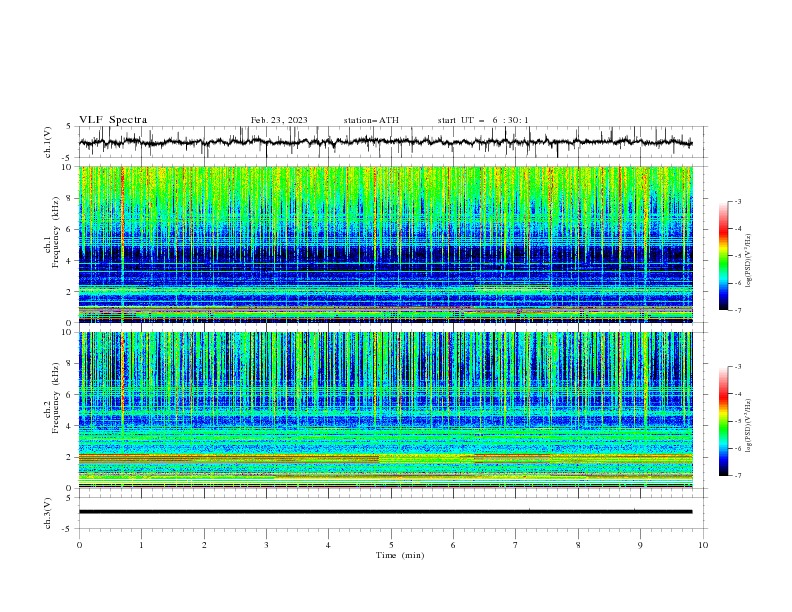Click the 'VLF Spectra' title text
This screenshot has height=612, width=792.
coord(113,120)
